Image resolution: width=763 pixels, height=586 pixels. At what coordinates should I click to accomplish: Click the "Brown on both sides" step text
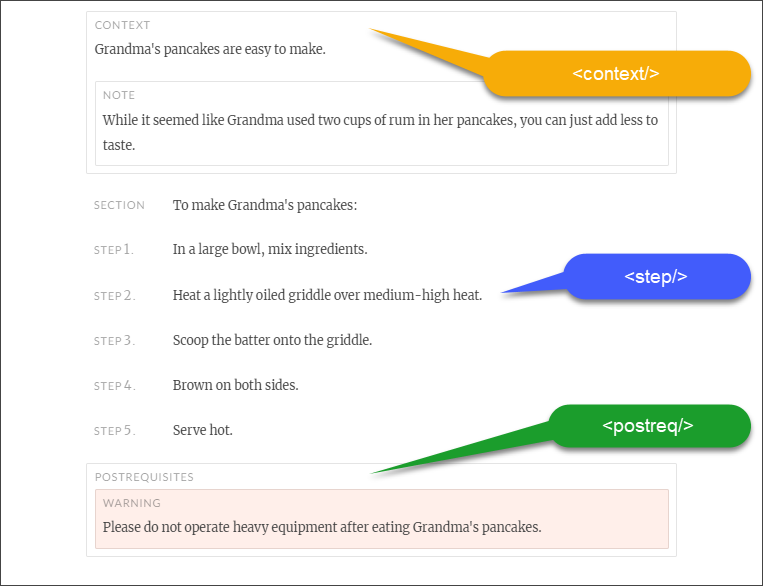pyautogui.click(x=235, y=385)
